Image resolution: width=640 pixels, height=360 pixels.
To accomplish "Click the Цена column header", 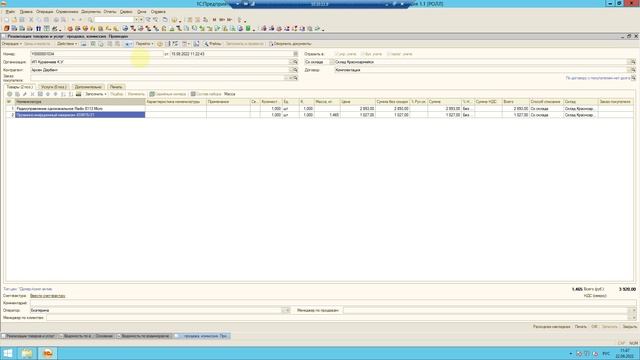I will 358,102.
